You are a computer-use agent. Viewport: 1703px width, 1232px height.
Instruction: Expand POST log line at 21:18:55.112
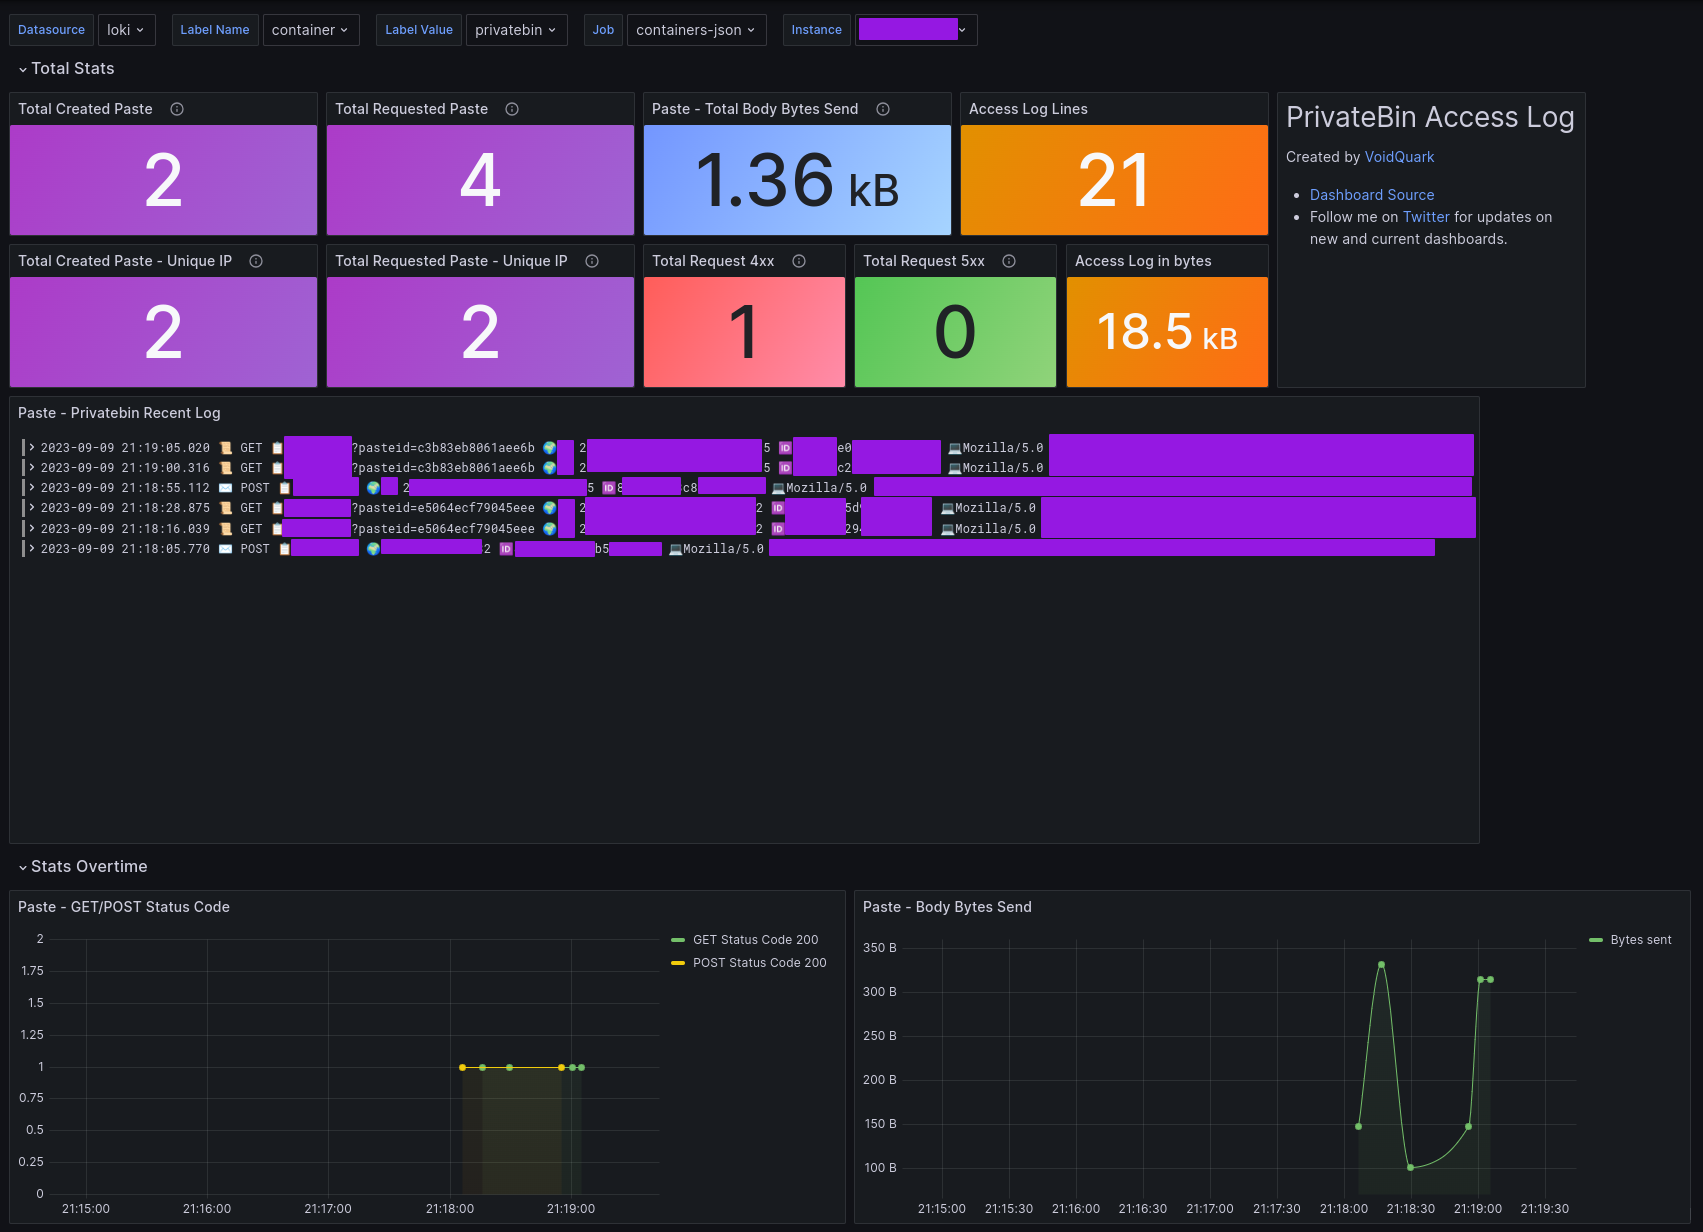[x=32, y=487]
